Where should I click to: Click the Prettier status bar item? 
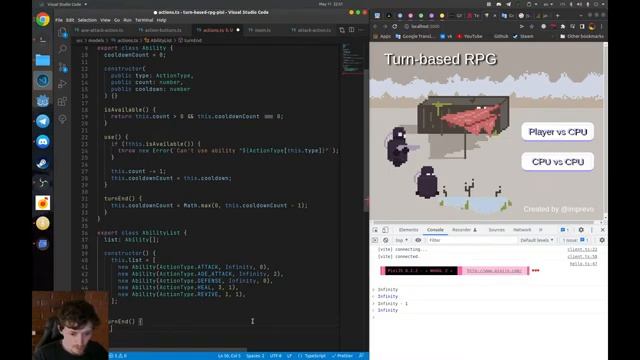pos(342,356)
